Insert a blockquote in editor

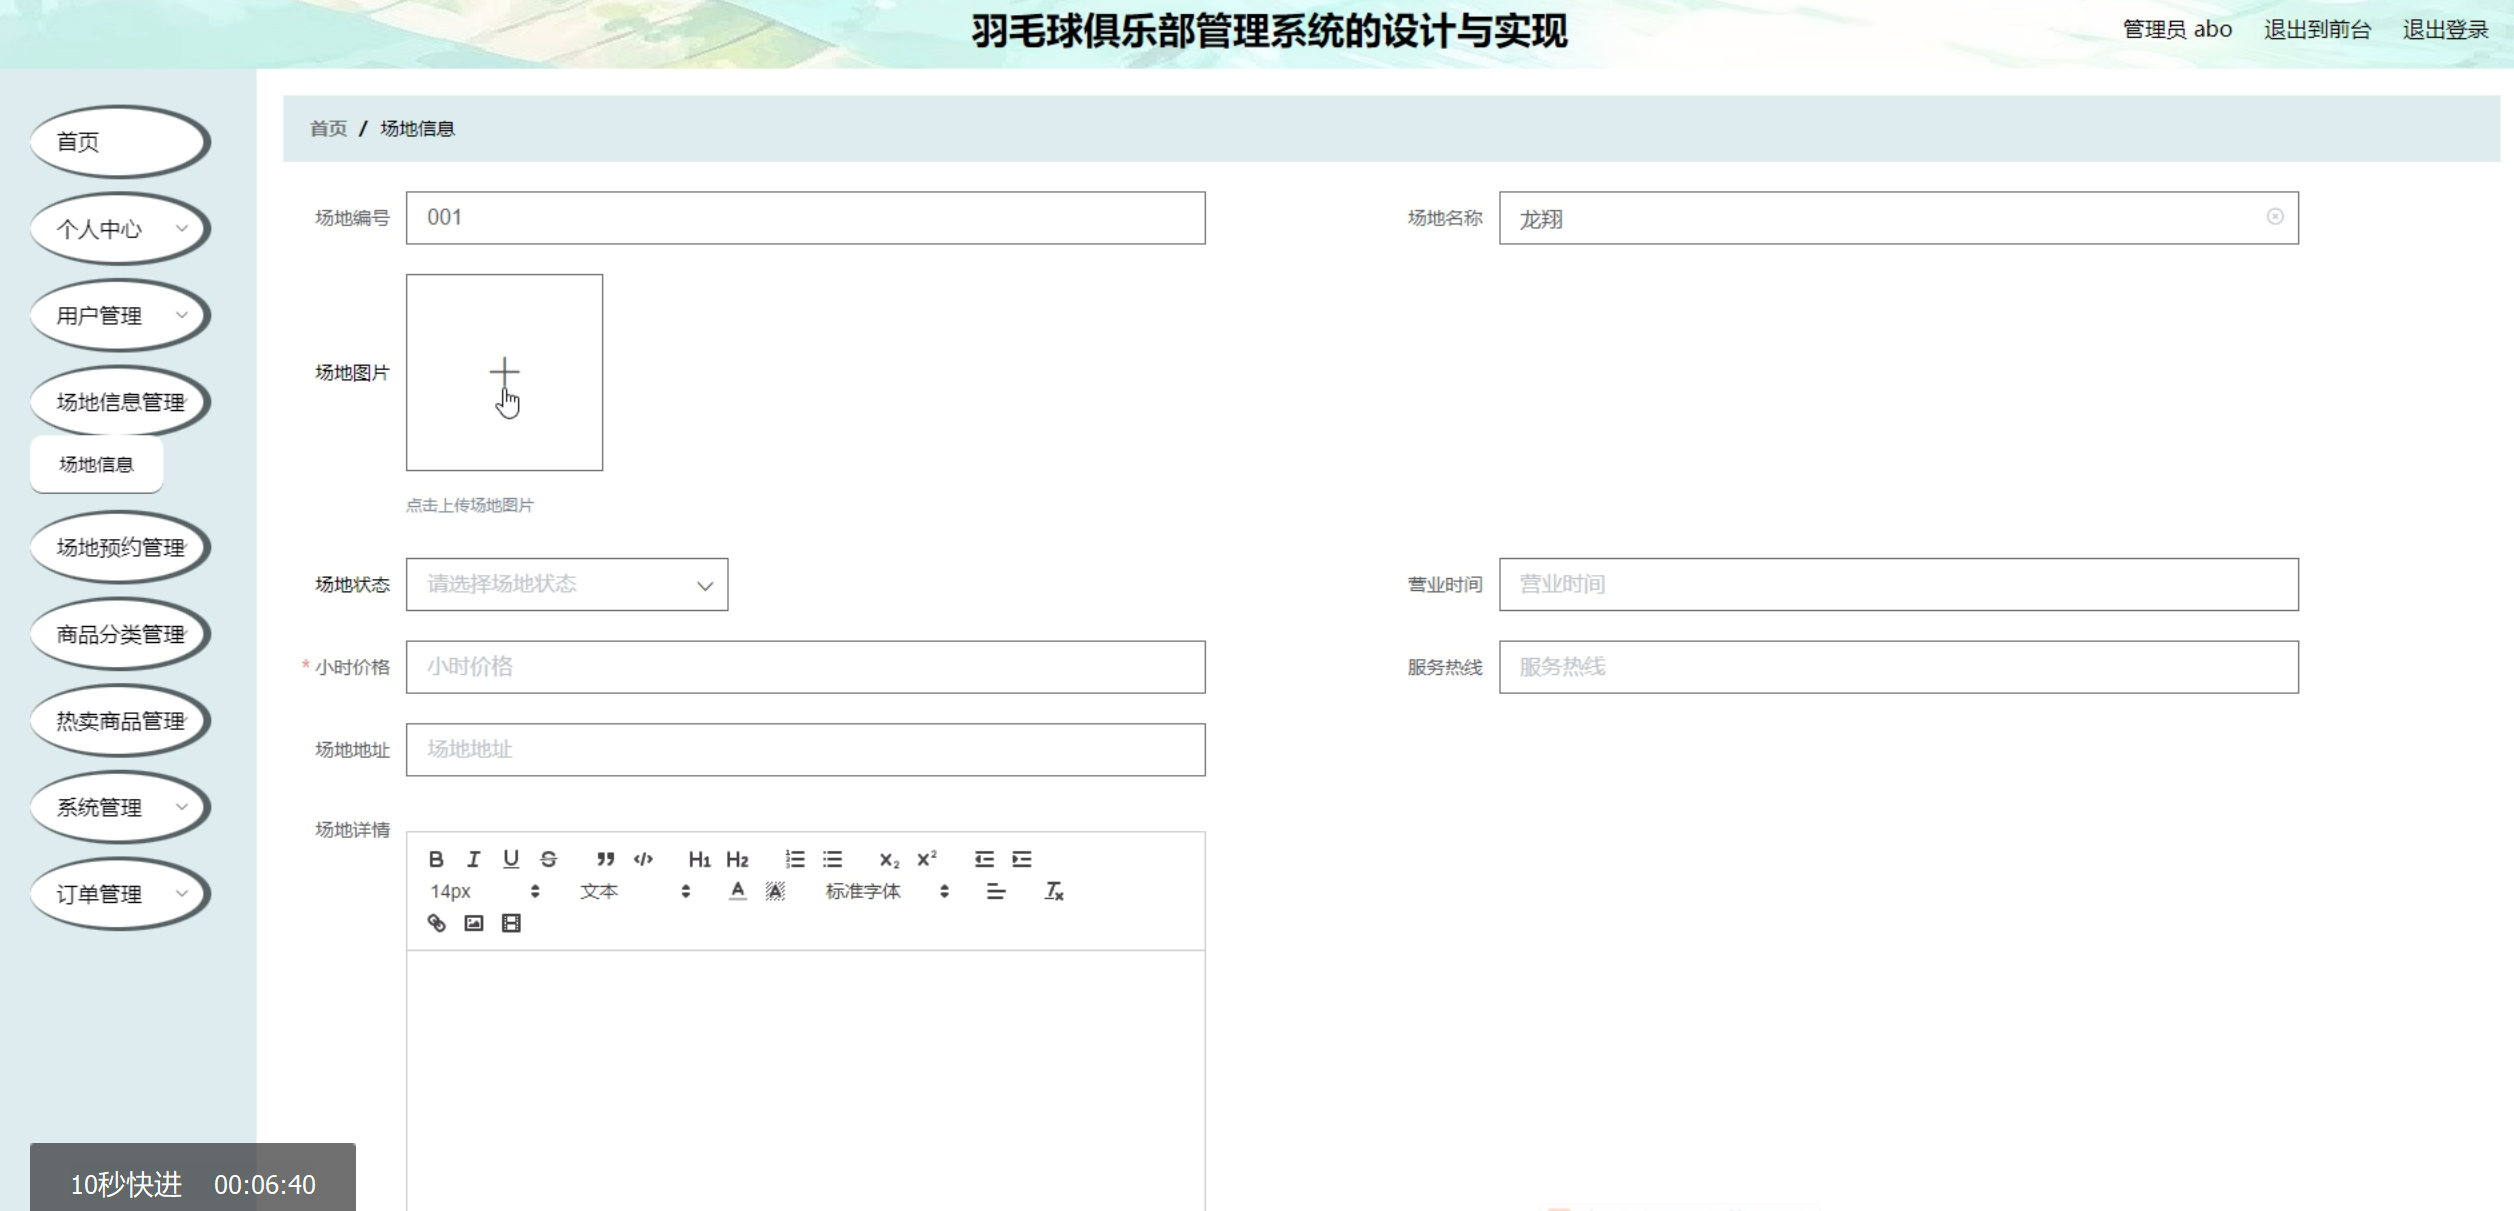(x=605, y=859)
